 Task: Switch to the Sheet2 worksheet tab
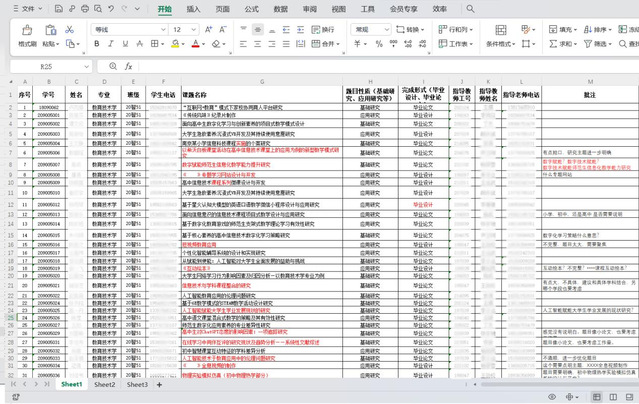point(104,384)
